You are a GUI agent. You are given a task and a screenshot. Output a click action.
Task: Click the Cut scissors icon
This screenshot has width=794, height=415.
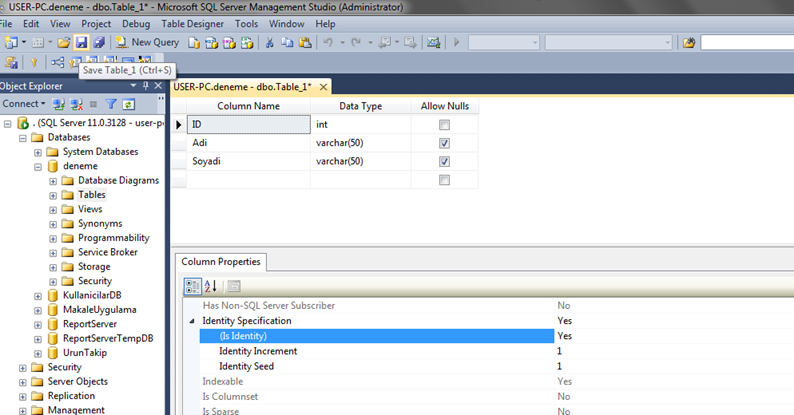269,43
